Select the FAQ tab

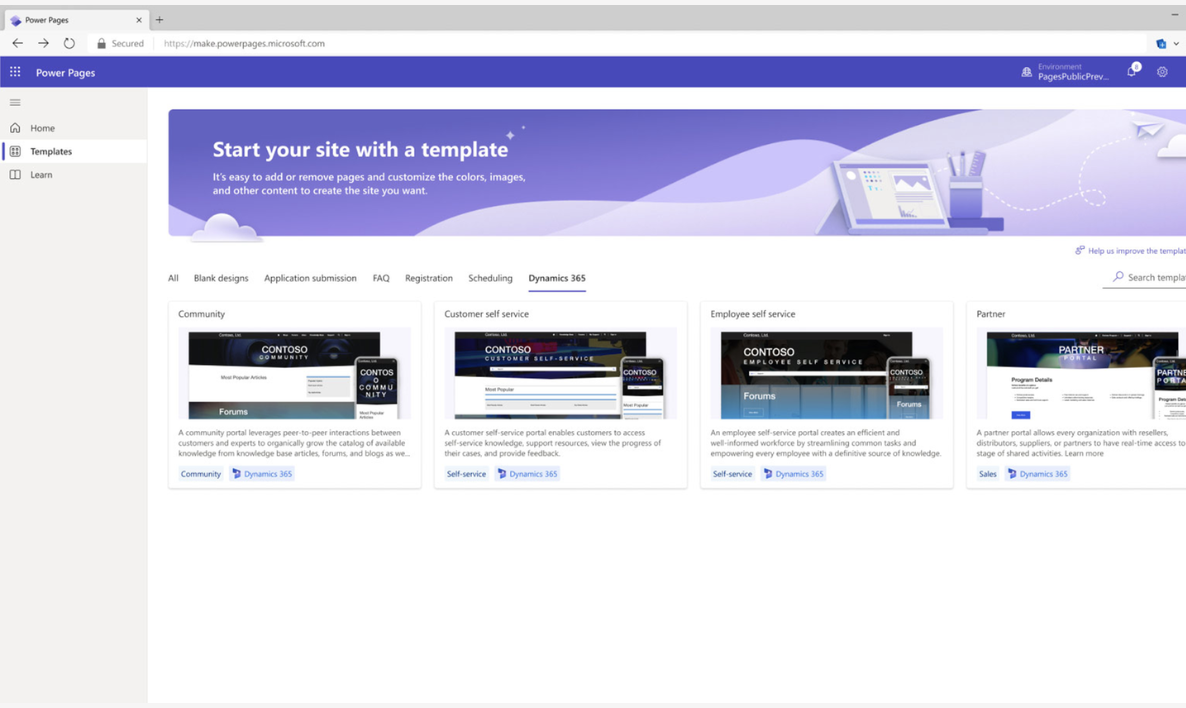point(381,278)
